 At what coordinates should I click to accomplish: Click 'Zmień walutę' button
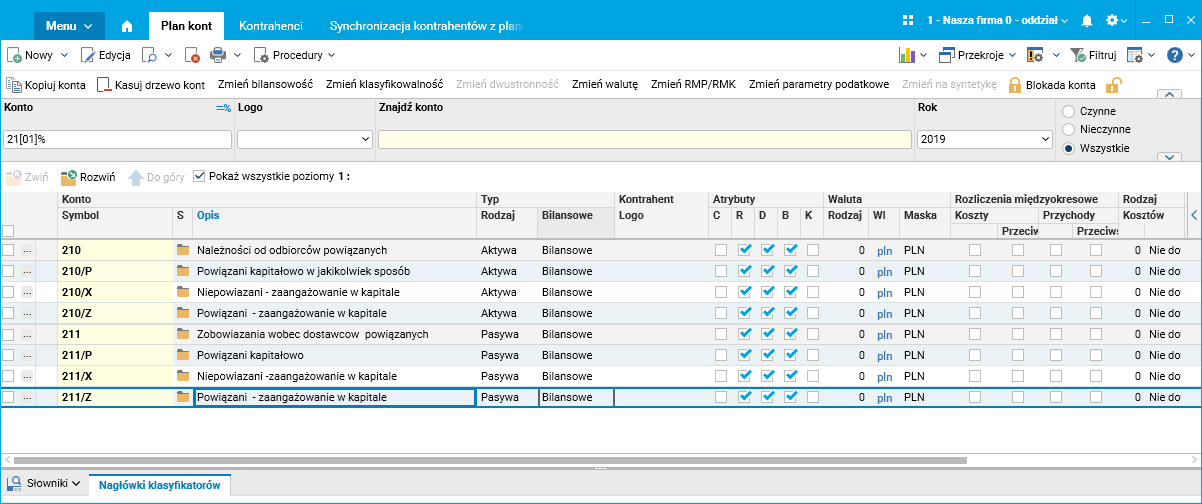pyautogui.click(x=604, y=85)
